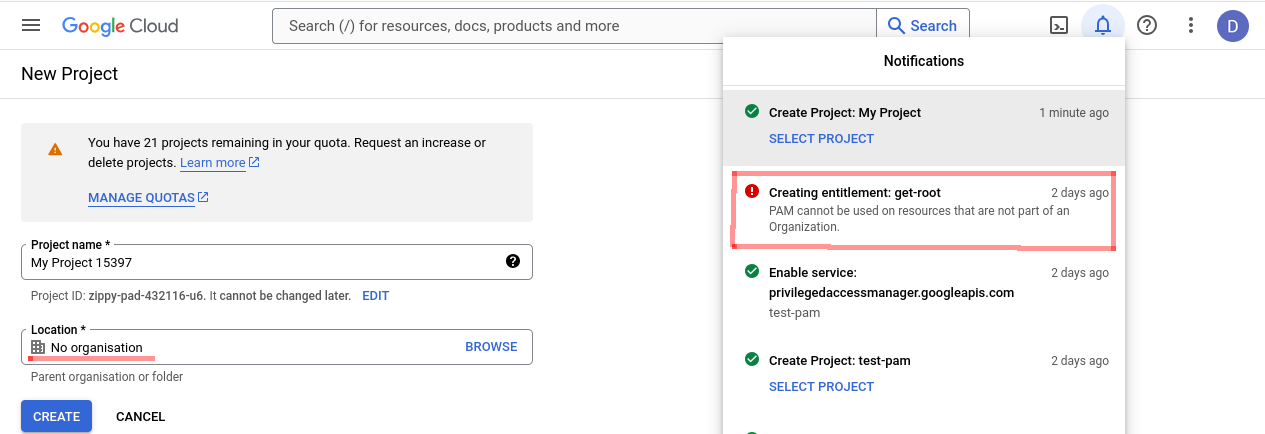Edit the Project name field
Viewport: 1265px width, 434px height.
(276, 262)
